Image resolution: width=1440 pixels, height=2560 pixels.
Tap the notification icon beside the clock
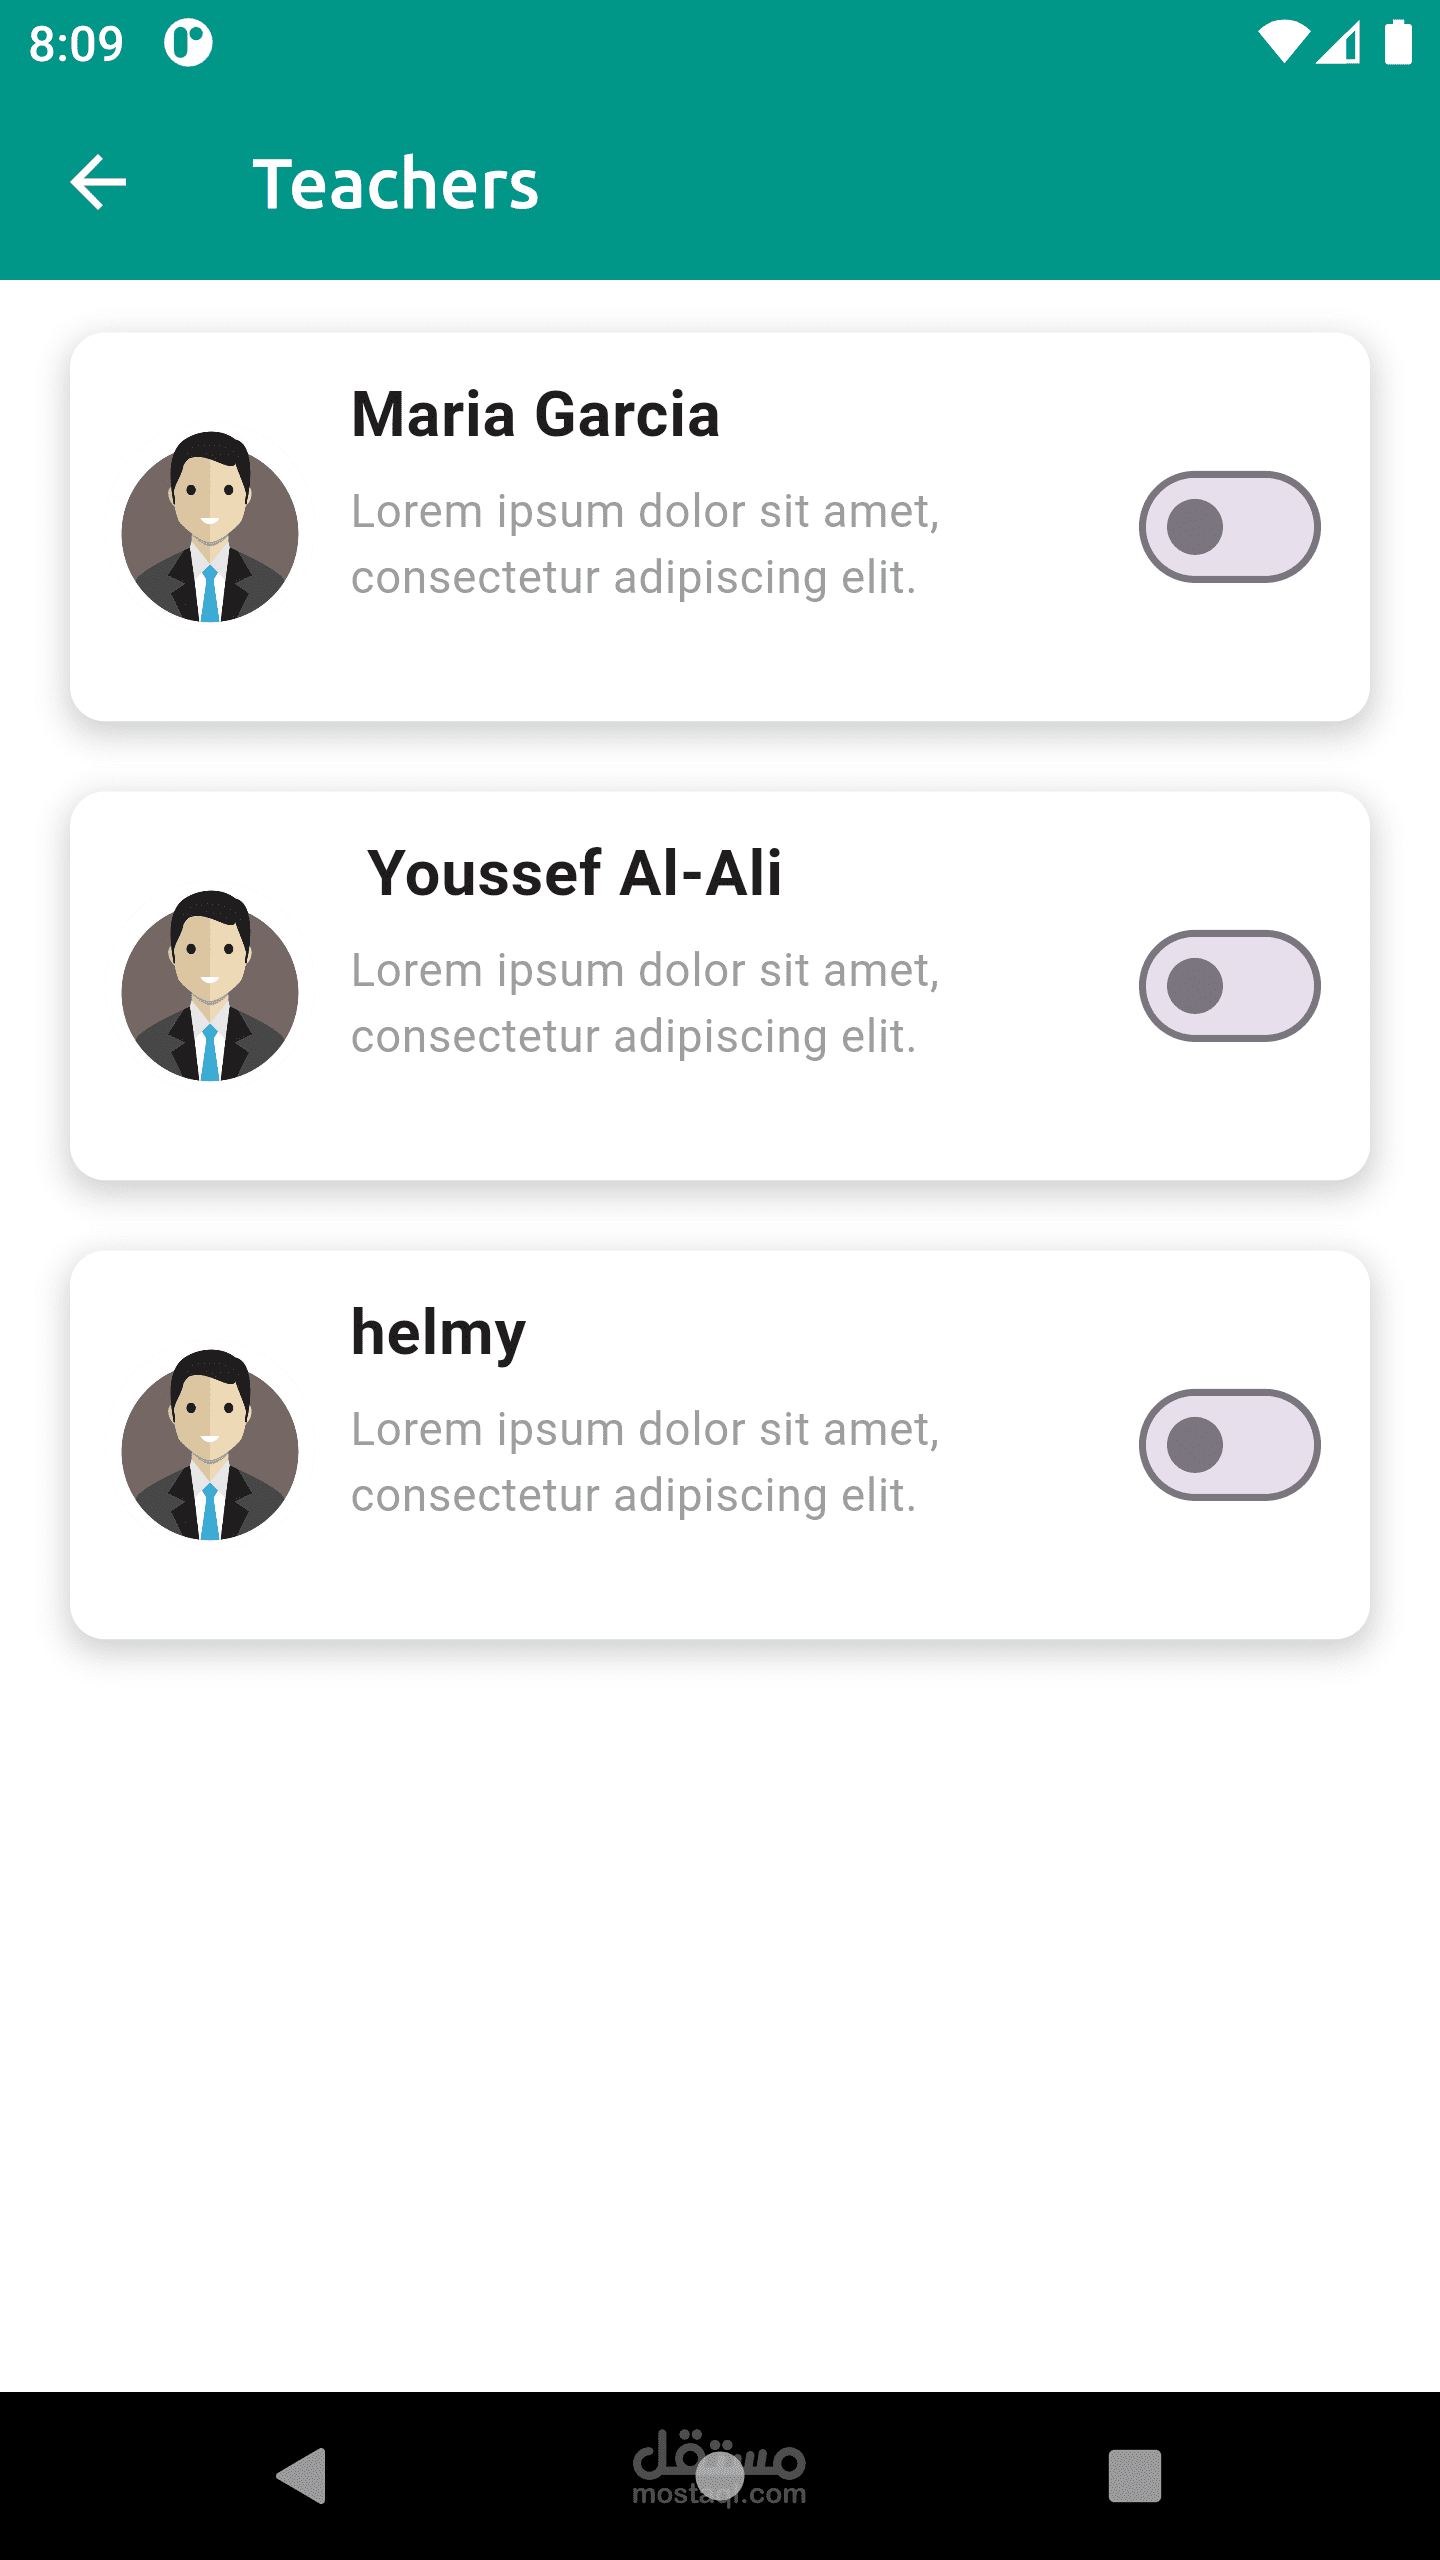[x=188, y=43]
